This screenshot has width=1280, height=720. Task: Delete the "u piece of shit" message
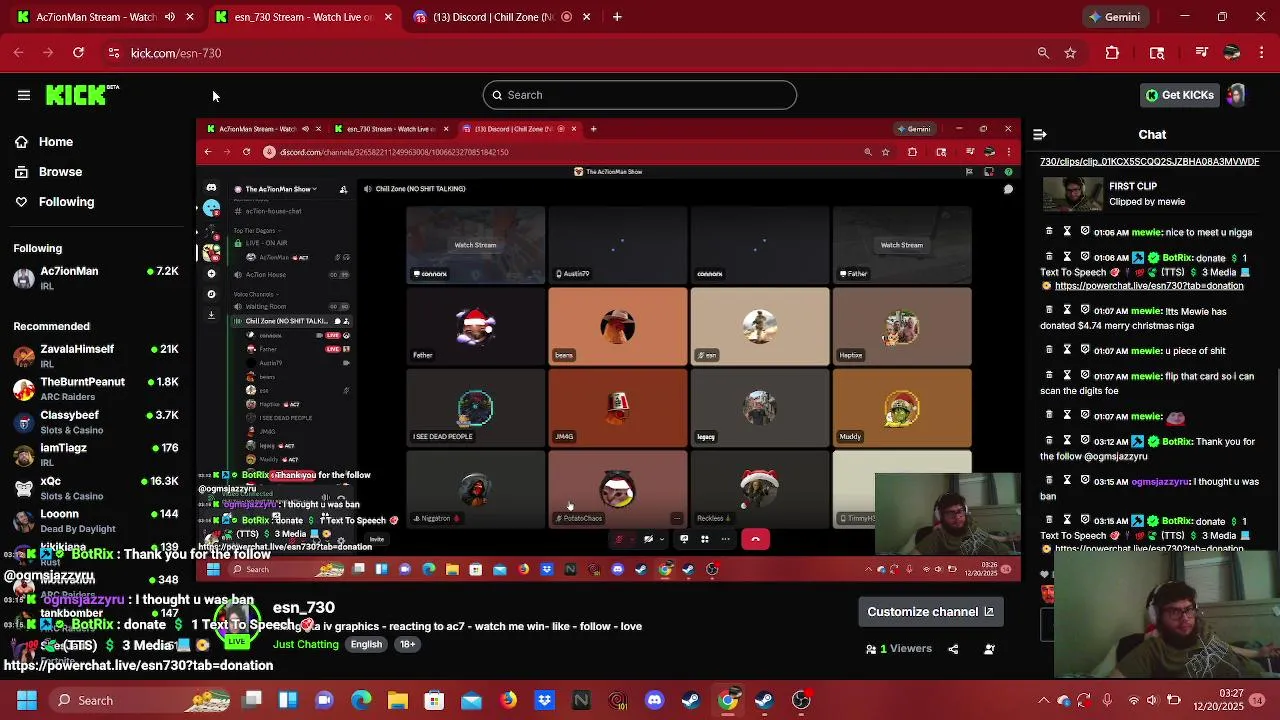1049,350
